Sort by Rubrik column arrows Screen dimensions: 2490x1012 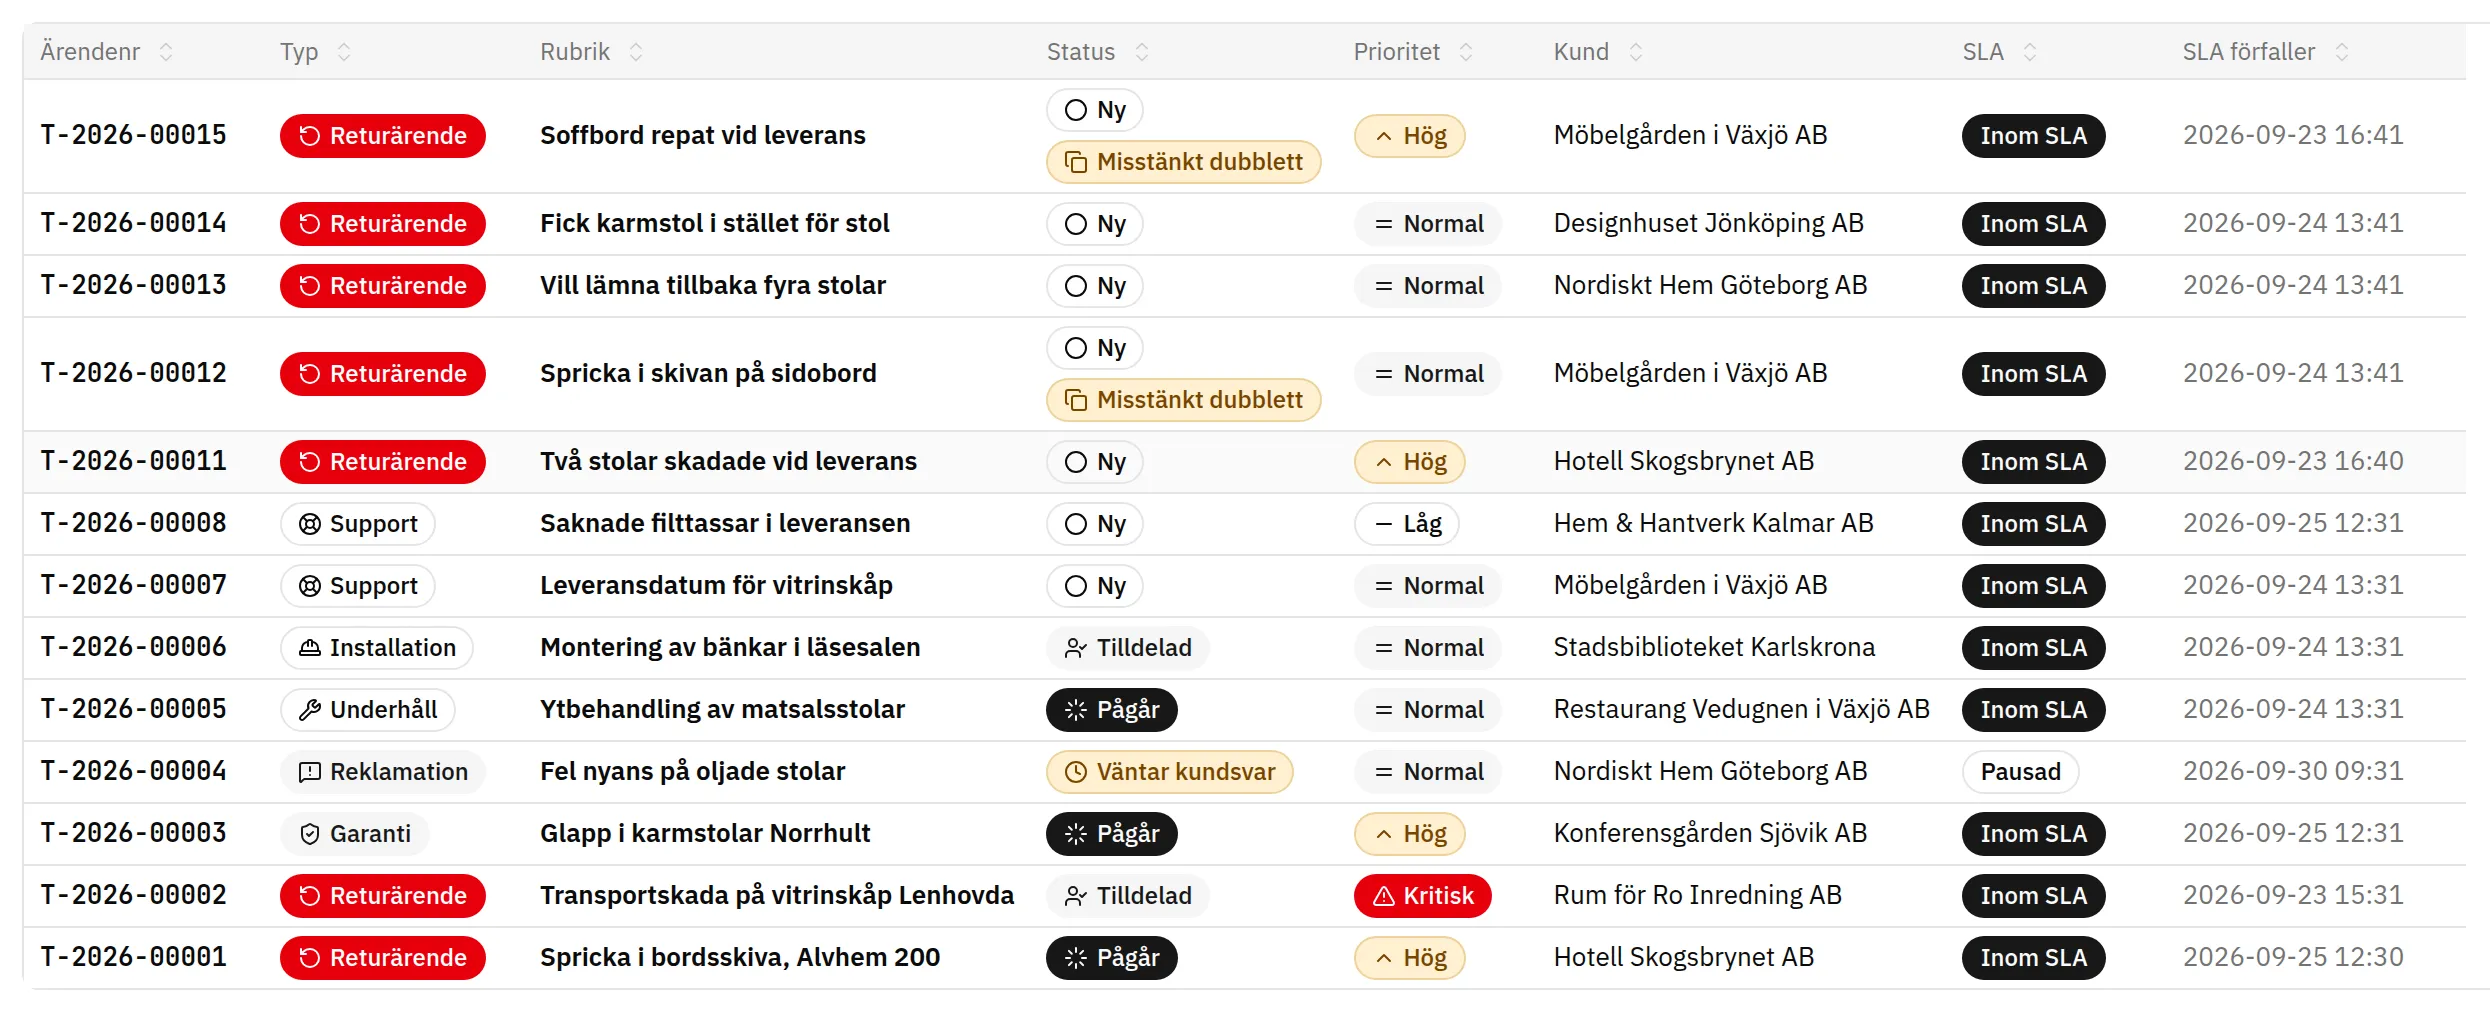636,52
